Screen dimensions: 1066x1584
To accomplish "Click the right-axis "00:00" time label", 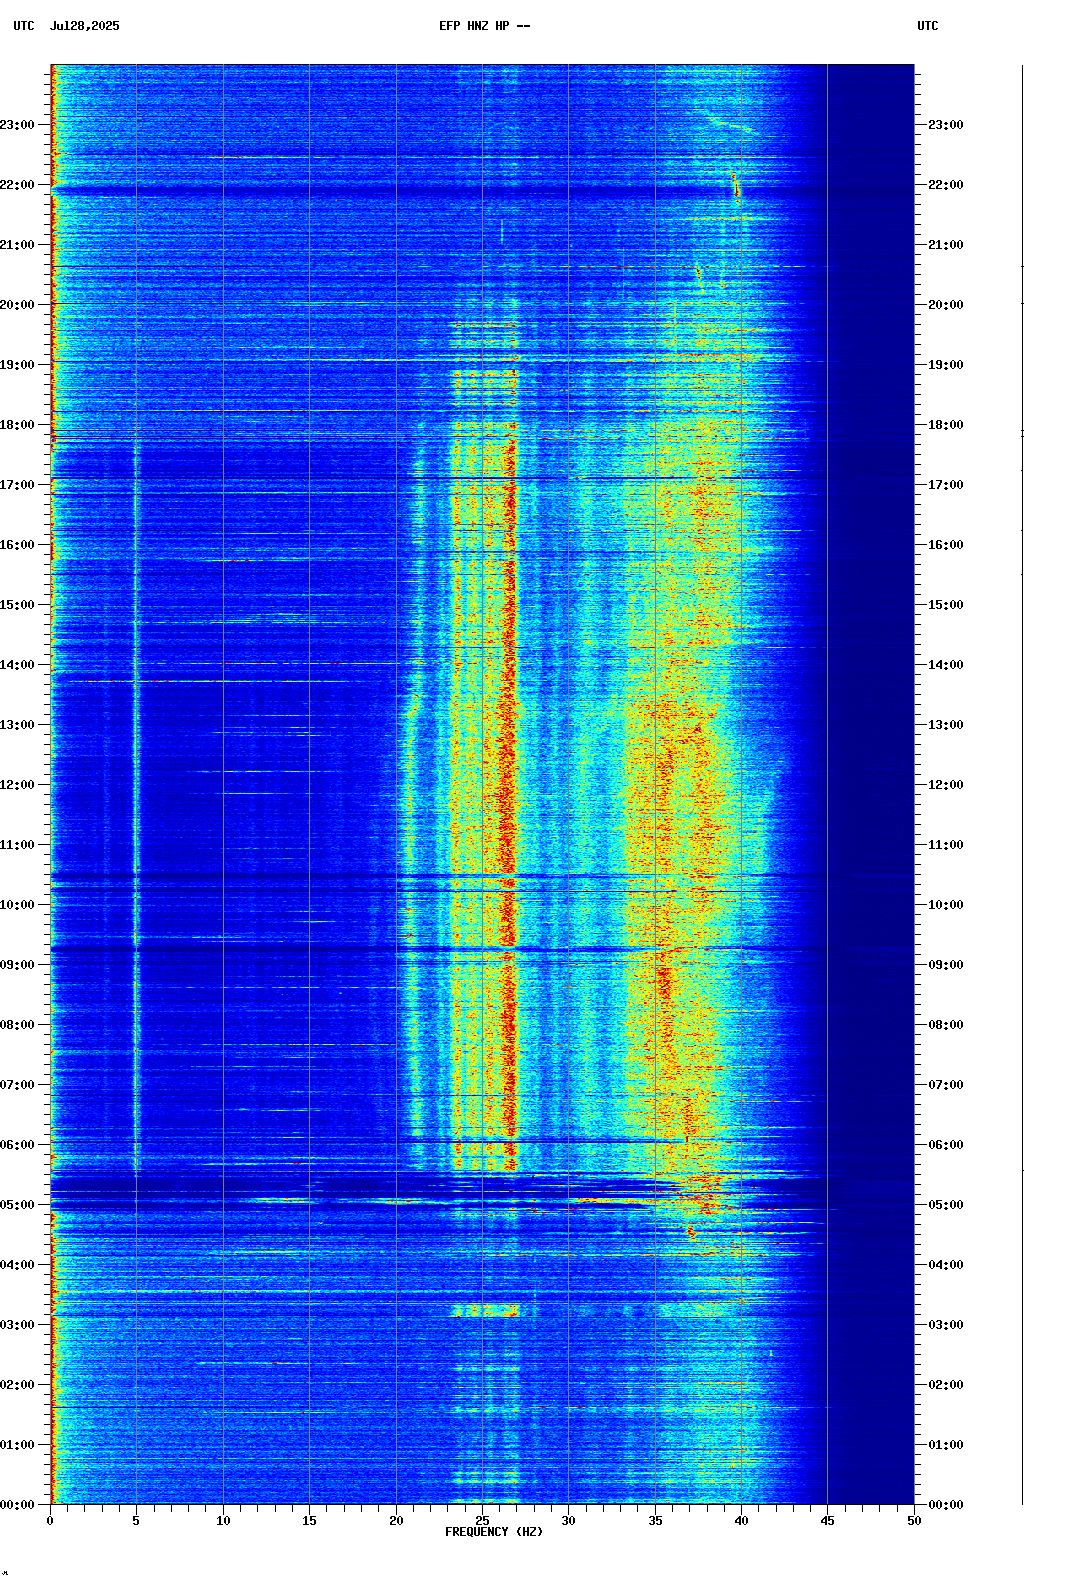I will tap(946, 1505).
